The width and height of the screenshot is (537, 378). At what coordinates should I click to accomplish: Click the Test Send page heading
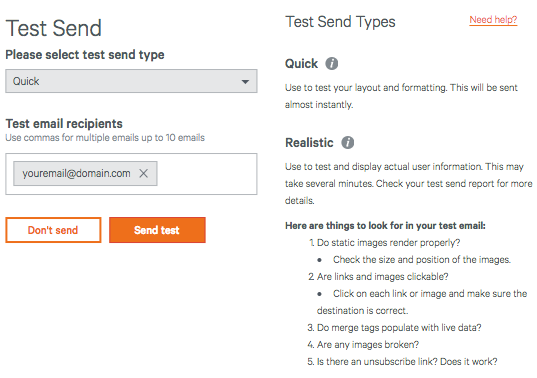(54, 28)
